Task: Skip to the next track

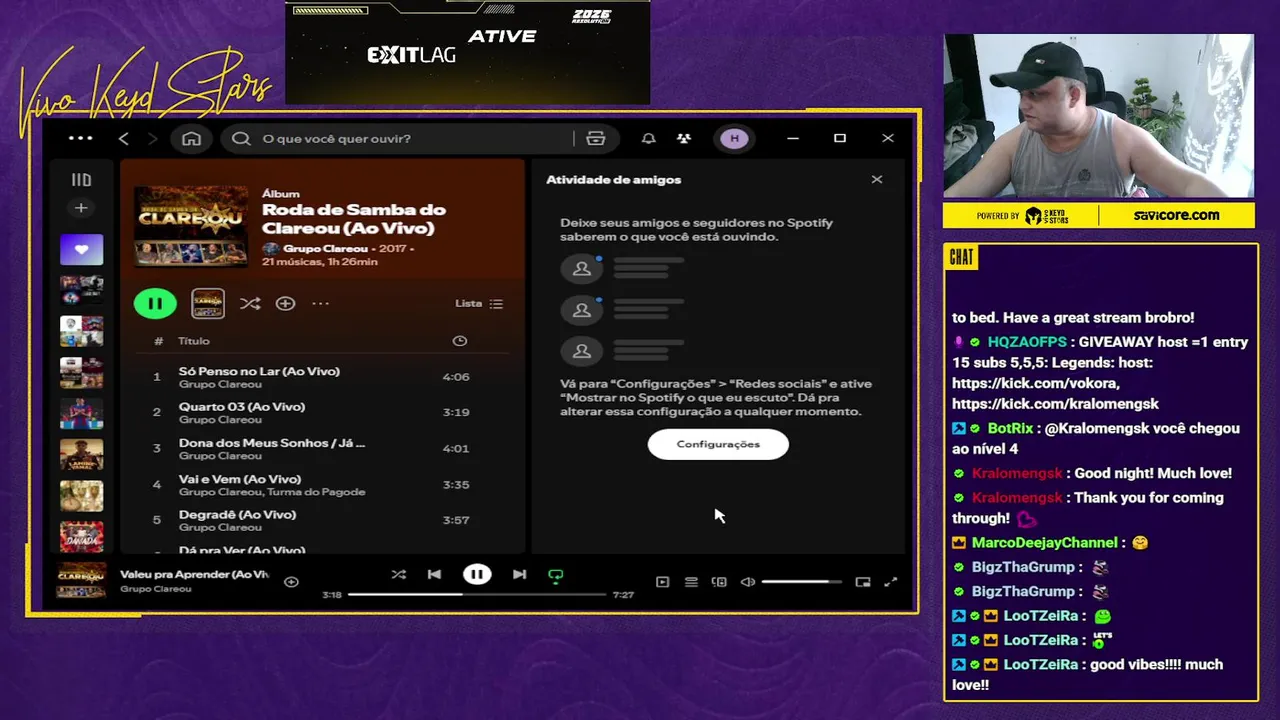Action: click(519, 574)
